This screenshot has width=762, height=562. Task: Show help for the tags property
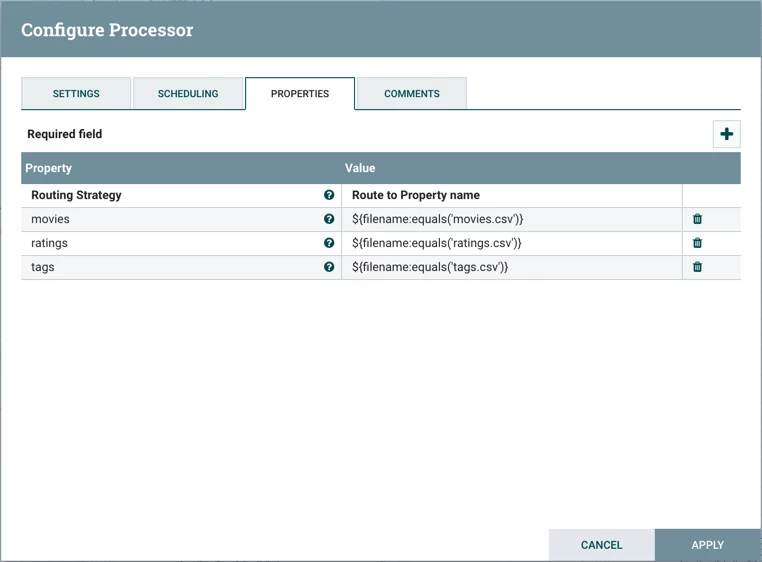(329, 266)
